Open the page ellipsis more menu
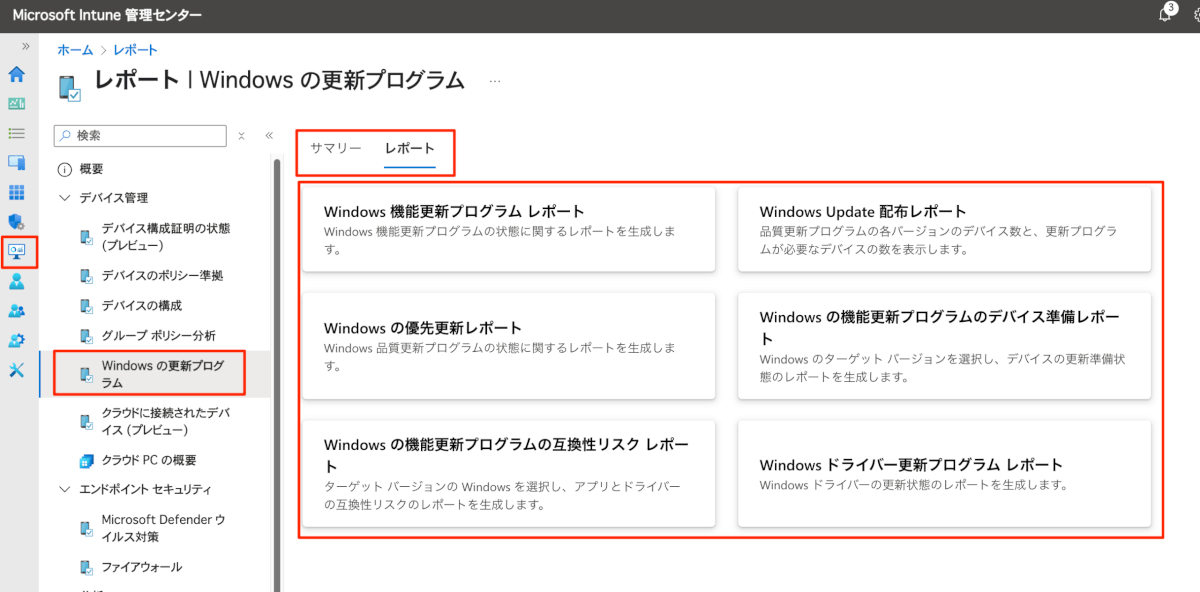The width and height of the screenshot is (1200, 592). tap(495, 81)
